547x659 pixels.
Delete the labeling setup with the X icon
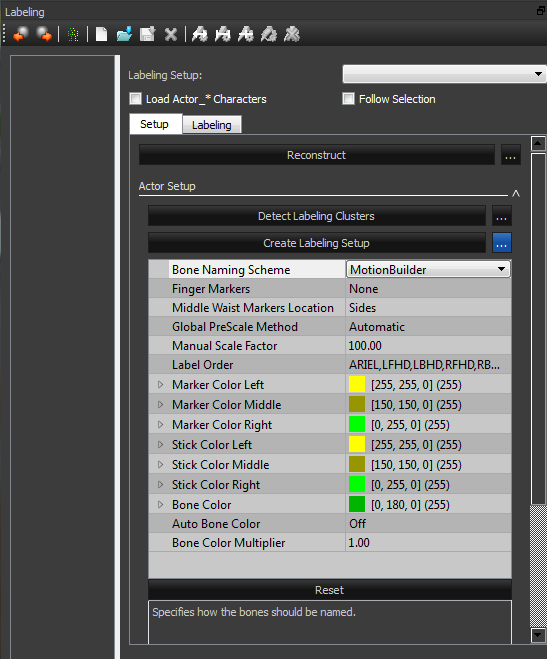pyautogui.click(x=171, y=34)
